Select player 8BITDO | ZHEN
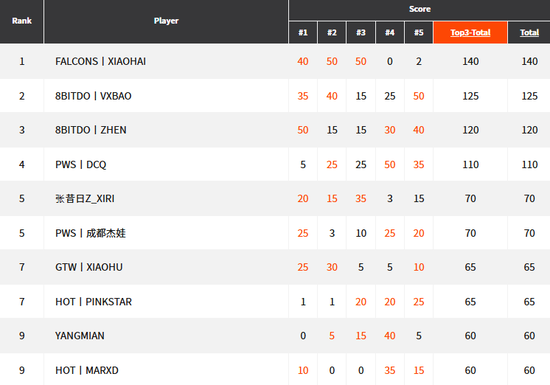Screen dimensions: 550x385 [90, 130]
